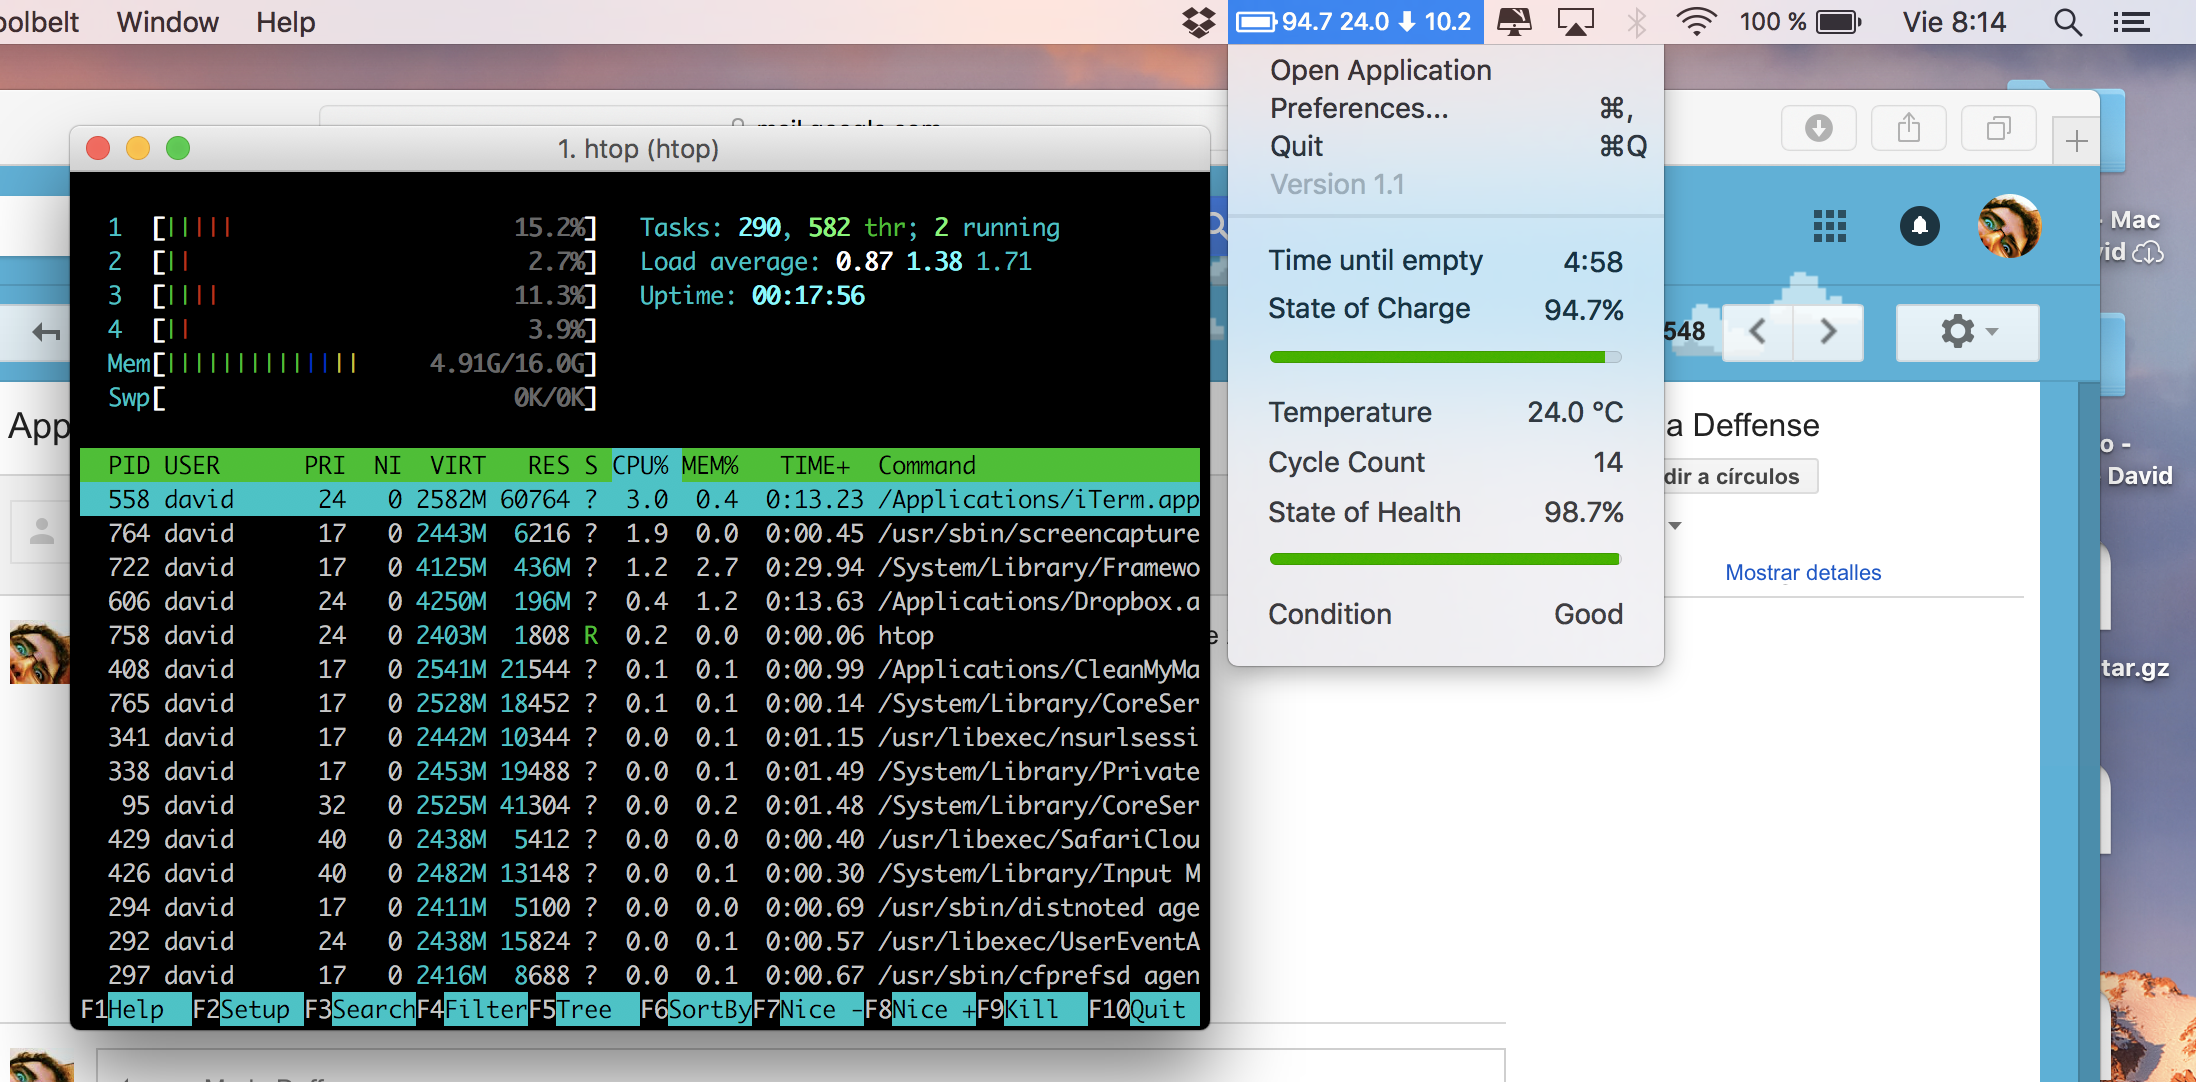Click F3 Search in htop footer
Viewport: 2196px width, 1082px height.
(x=359, y=1009)
